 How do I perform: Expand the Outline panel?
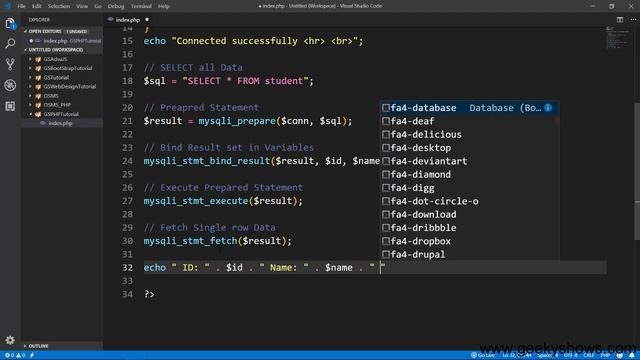coord(62,346)
